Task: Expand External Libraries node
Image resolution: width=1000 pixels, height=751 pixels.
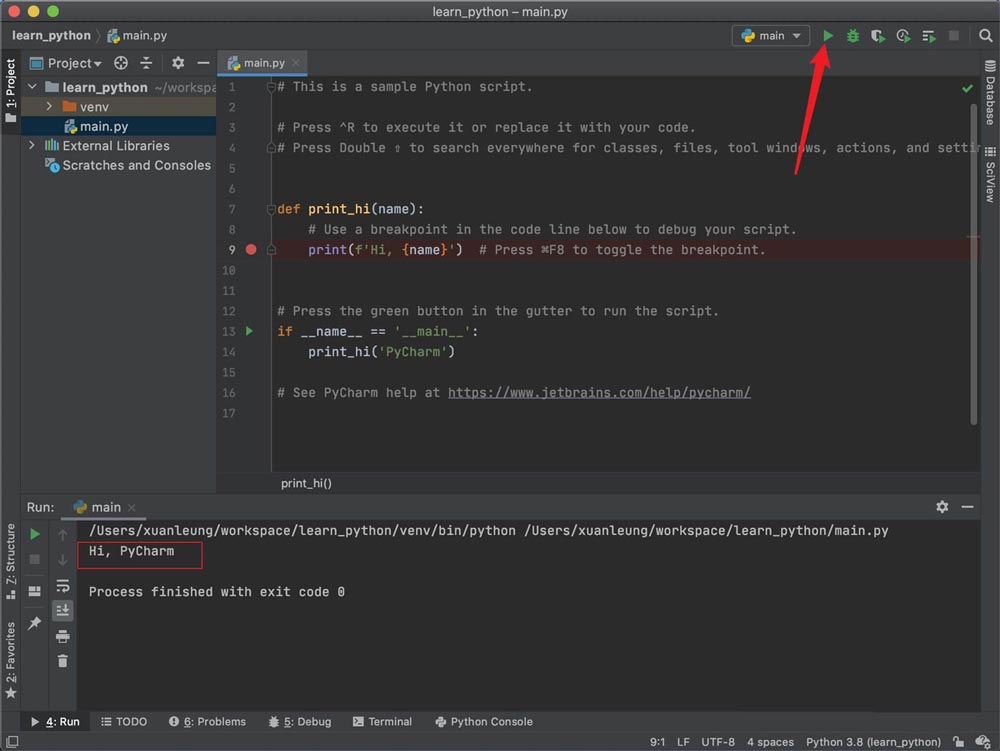Action: (x=33, y=145)
